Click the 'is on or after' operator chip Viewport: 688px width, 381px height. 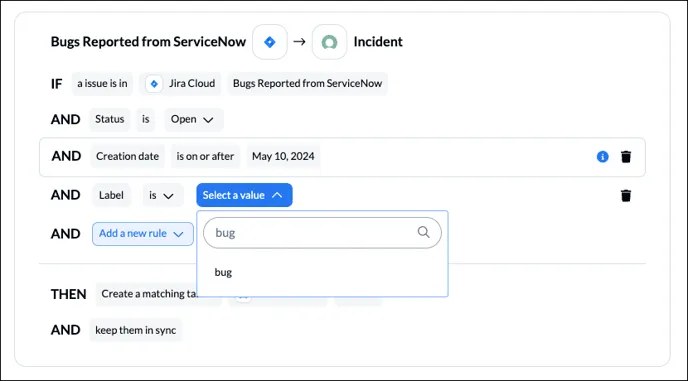pyautogui.click(x=205, y=156)
